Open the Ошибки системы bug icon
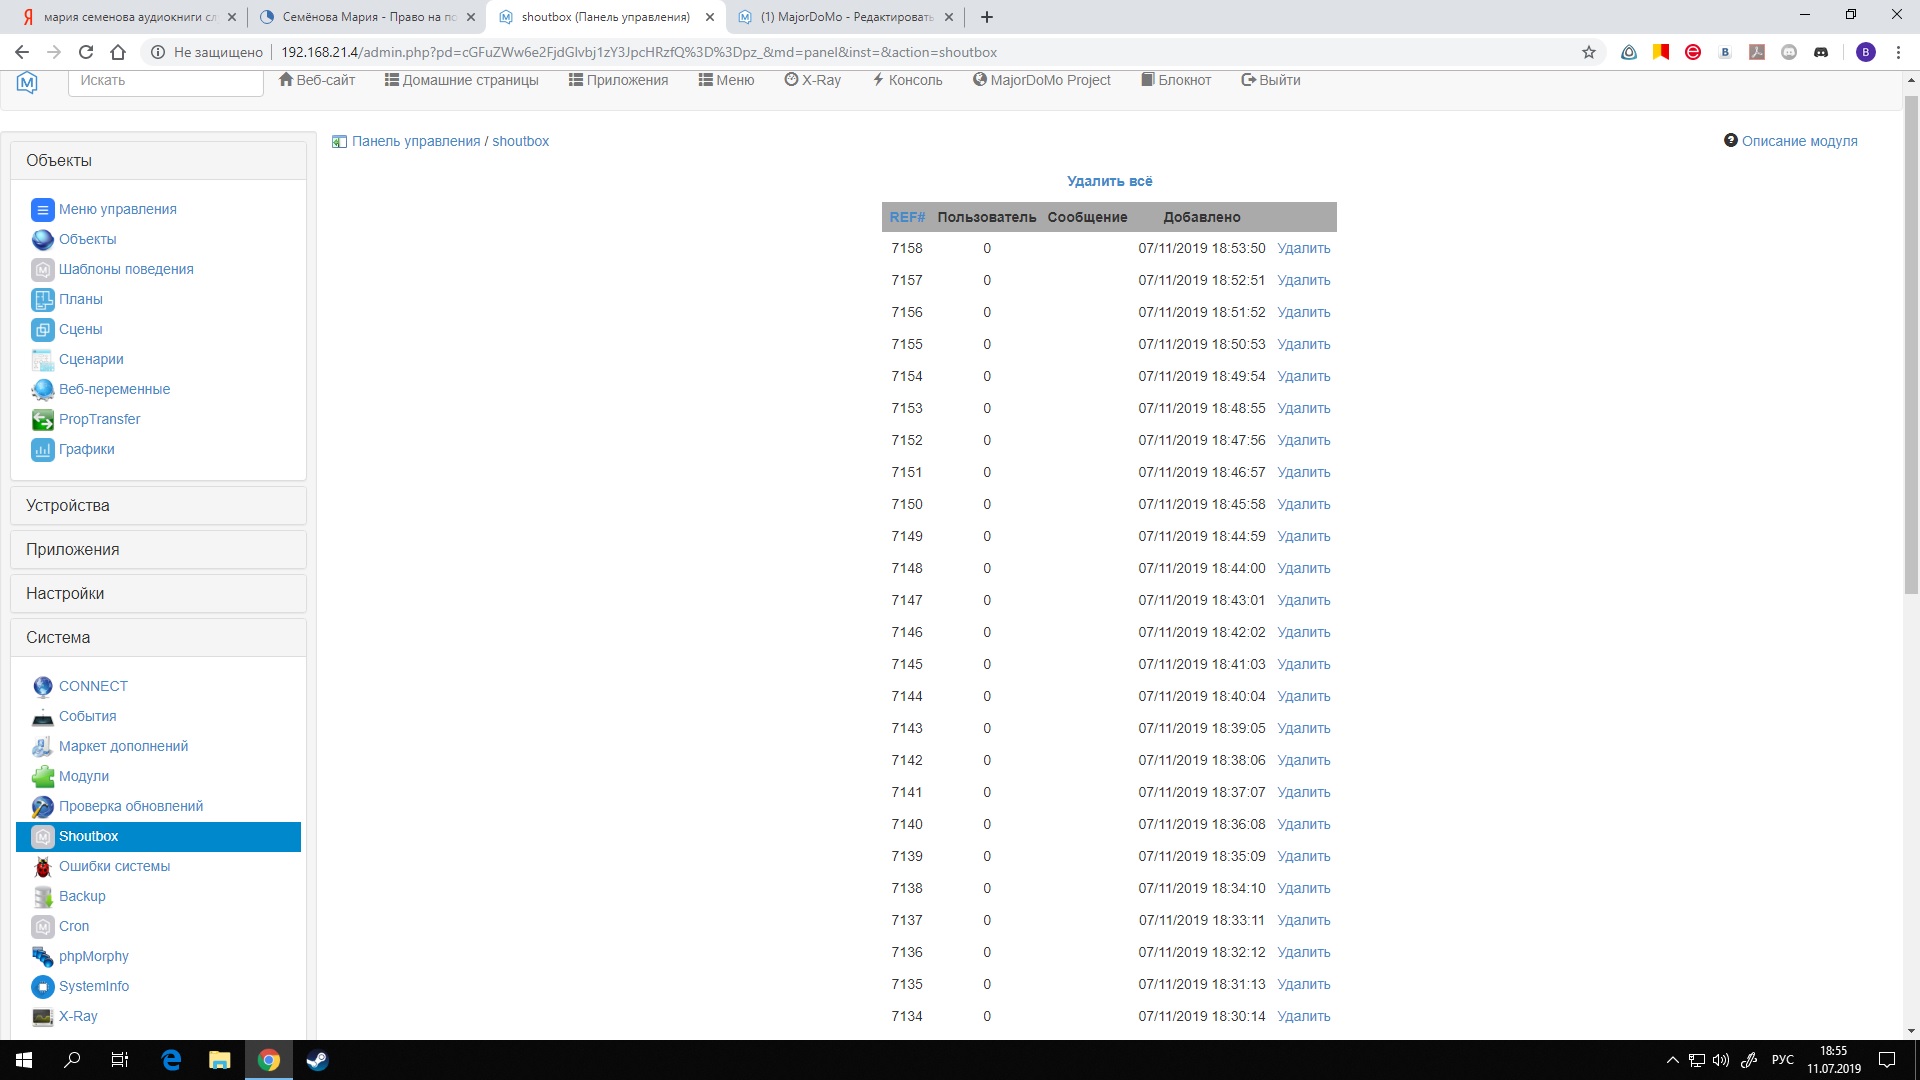 [42, 867]
